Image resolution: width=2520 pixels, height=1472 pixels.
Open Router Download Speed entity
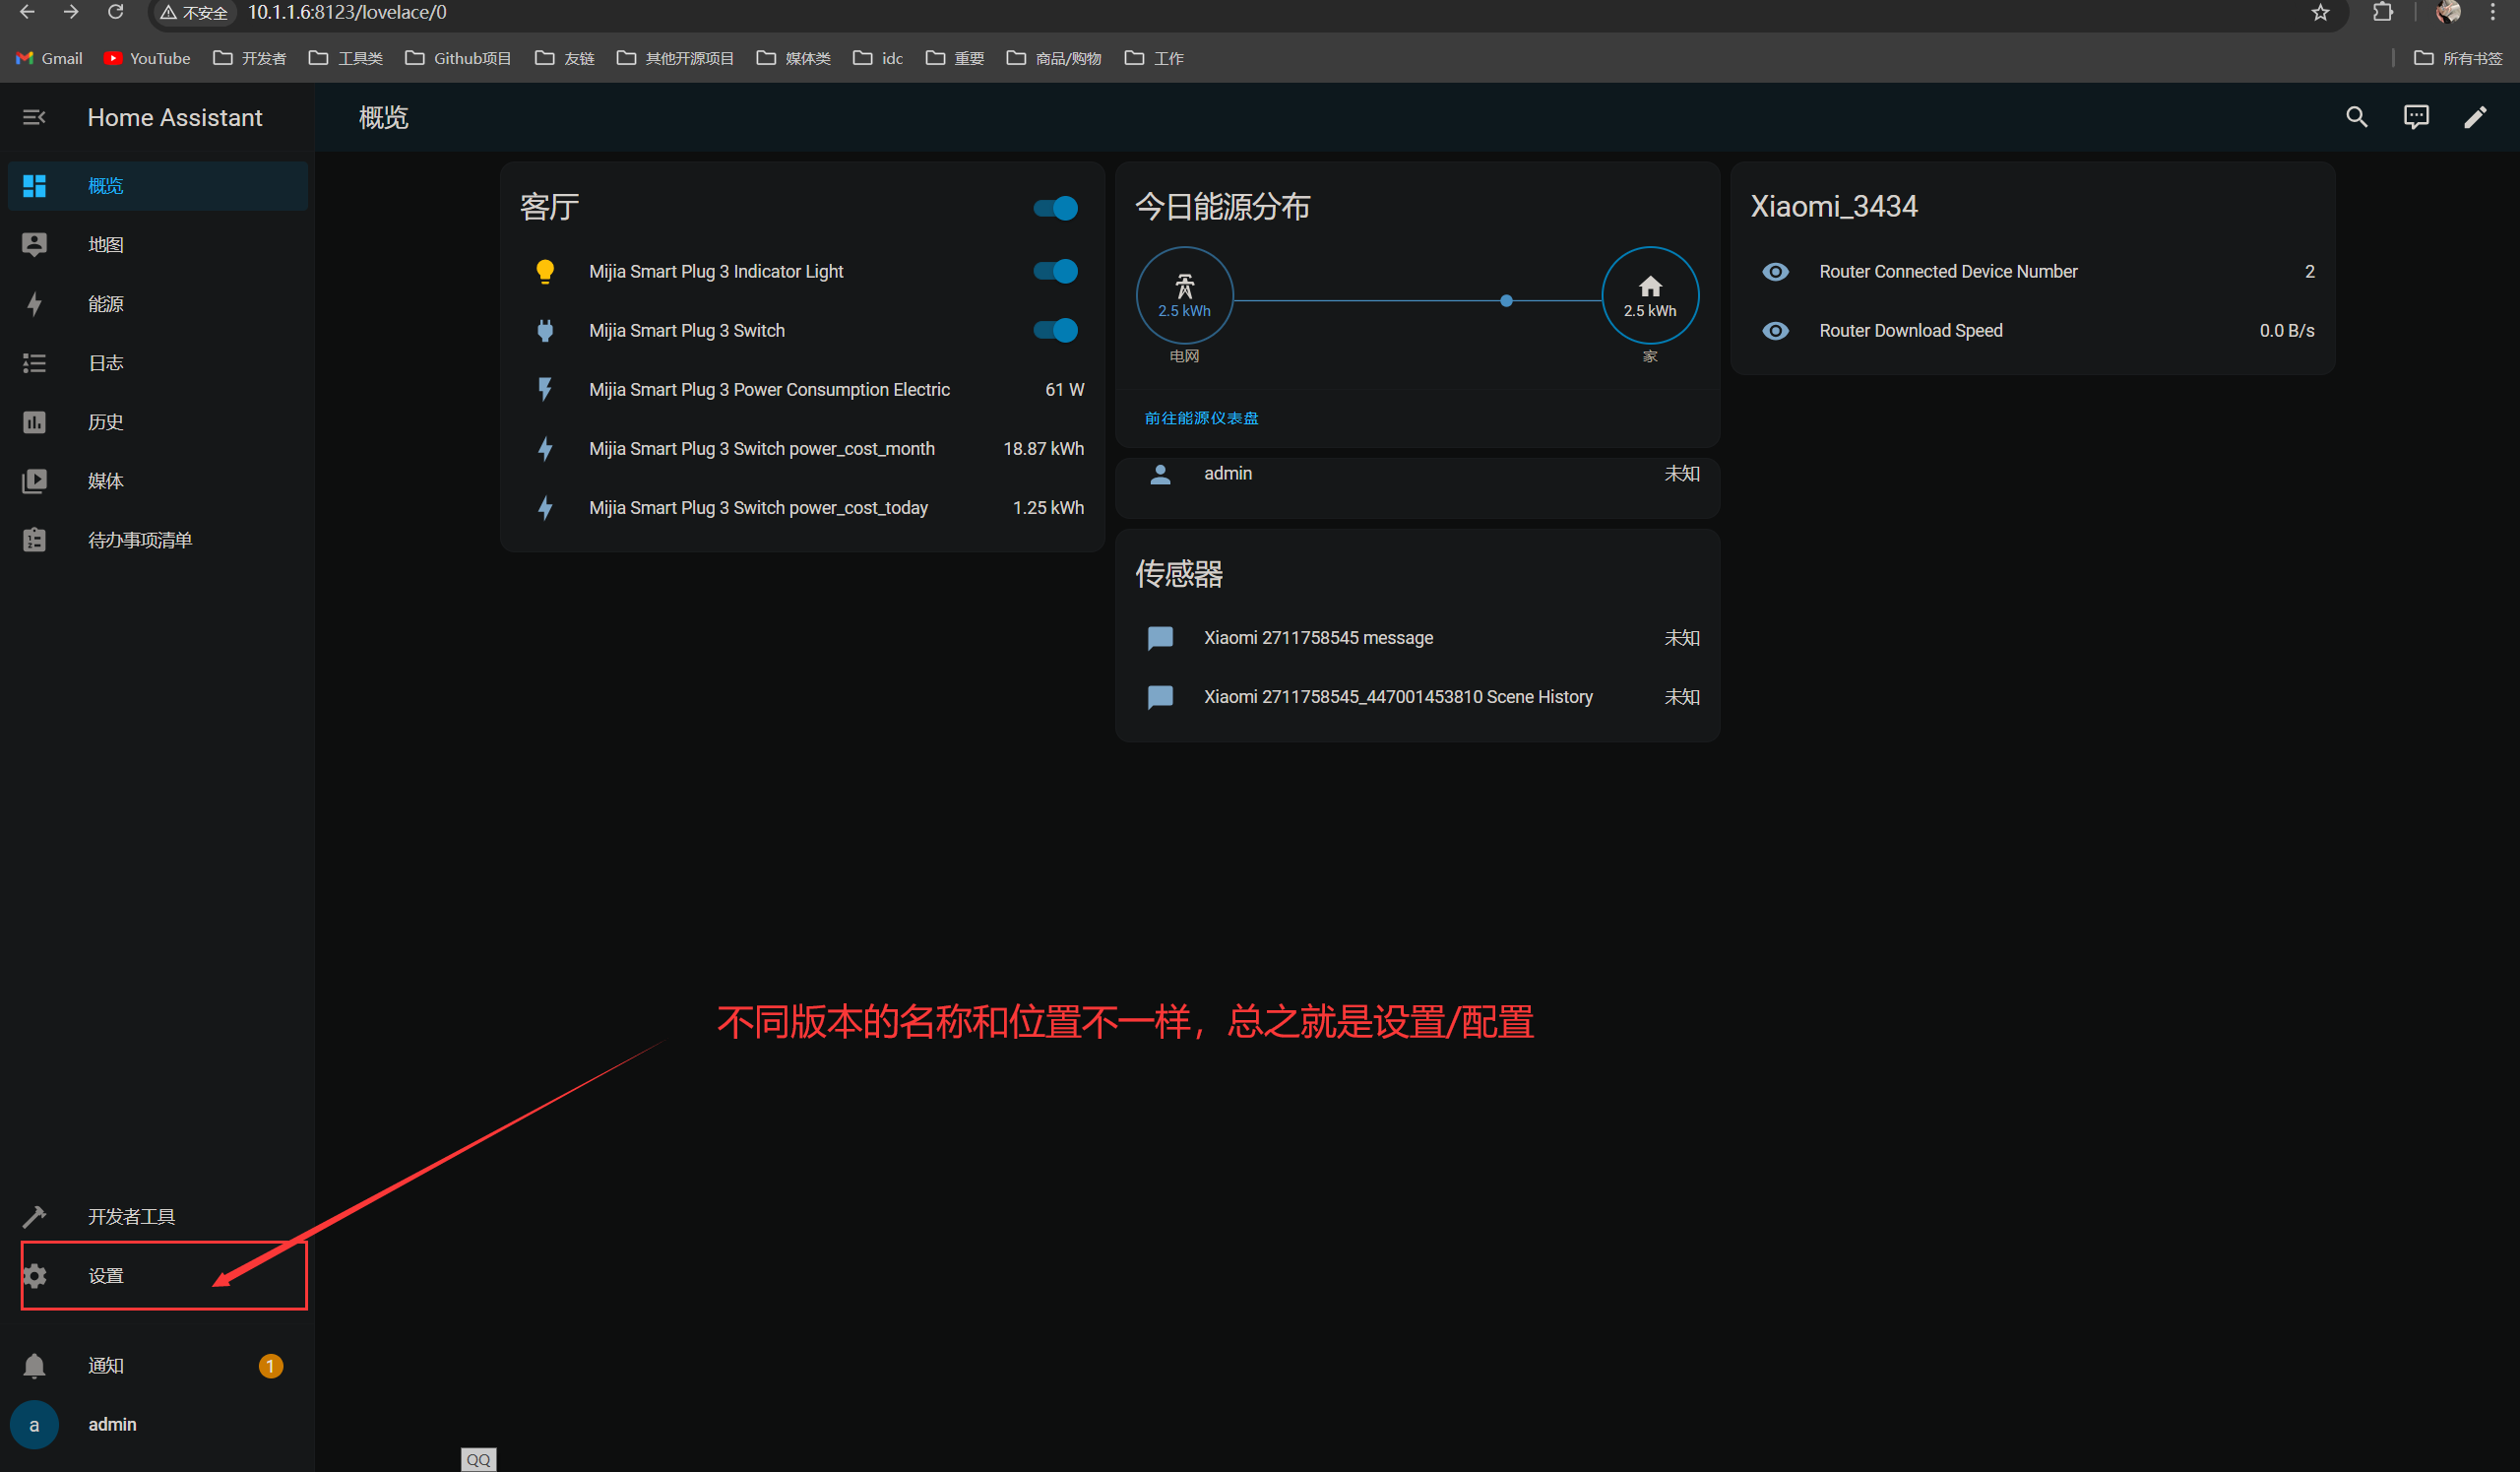click(x=1910, y=331)
